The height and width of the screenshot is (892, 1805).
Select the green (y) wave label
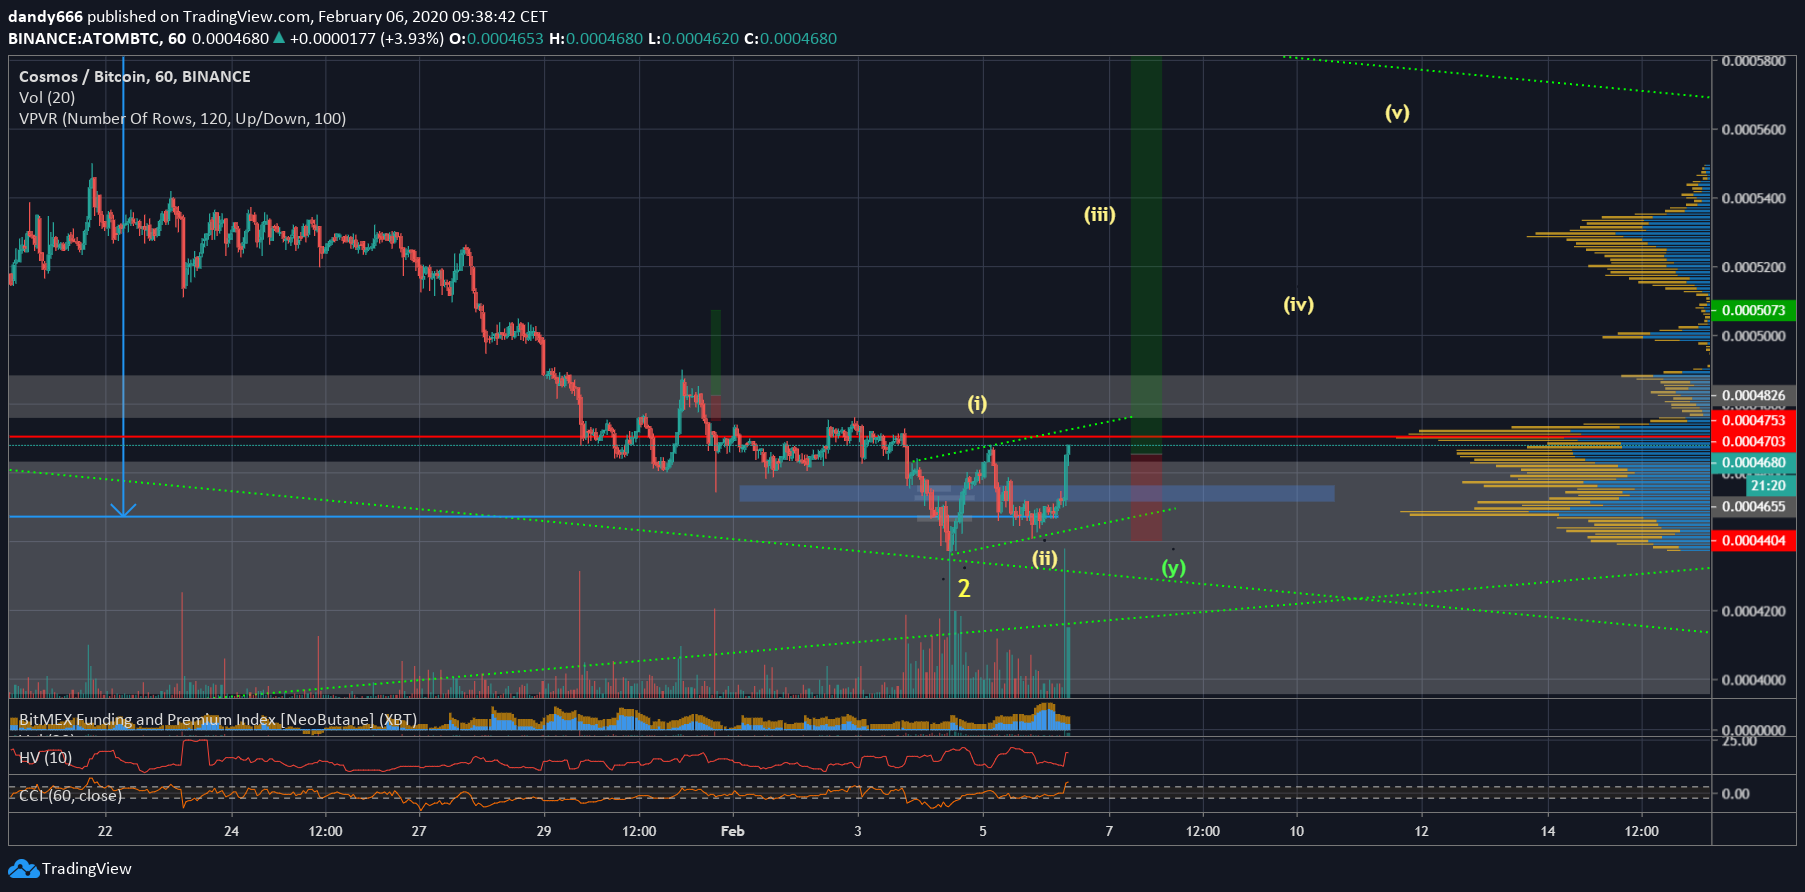pyautogui.click(x=1173, y=568)
